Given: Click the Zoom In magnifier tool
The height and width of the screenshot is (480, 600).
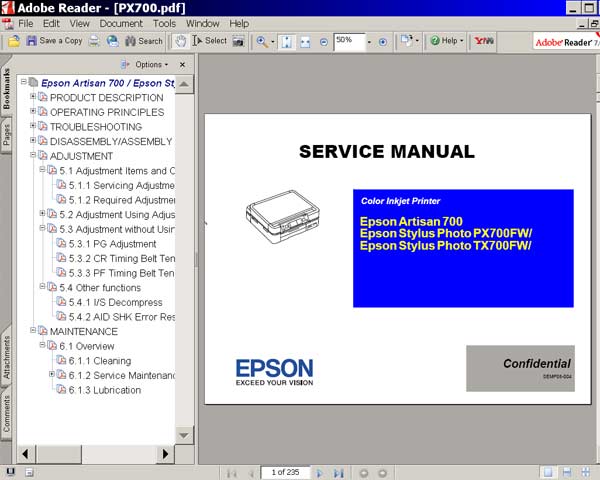Looking at the screenshot, I should (262, 41).
